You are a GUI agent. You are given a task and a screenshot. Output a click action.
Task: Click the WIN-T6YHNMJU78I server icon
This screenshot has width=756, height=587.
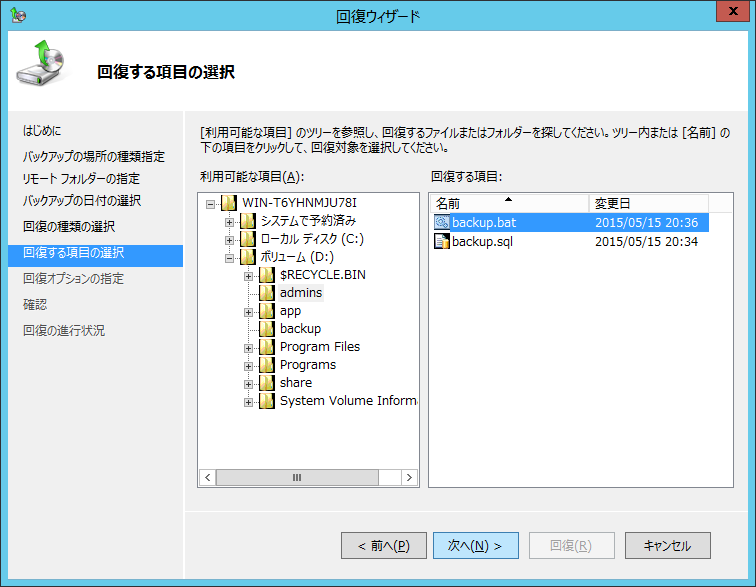[x=229, y=203]
